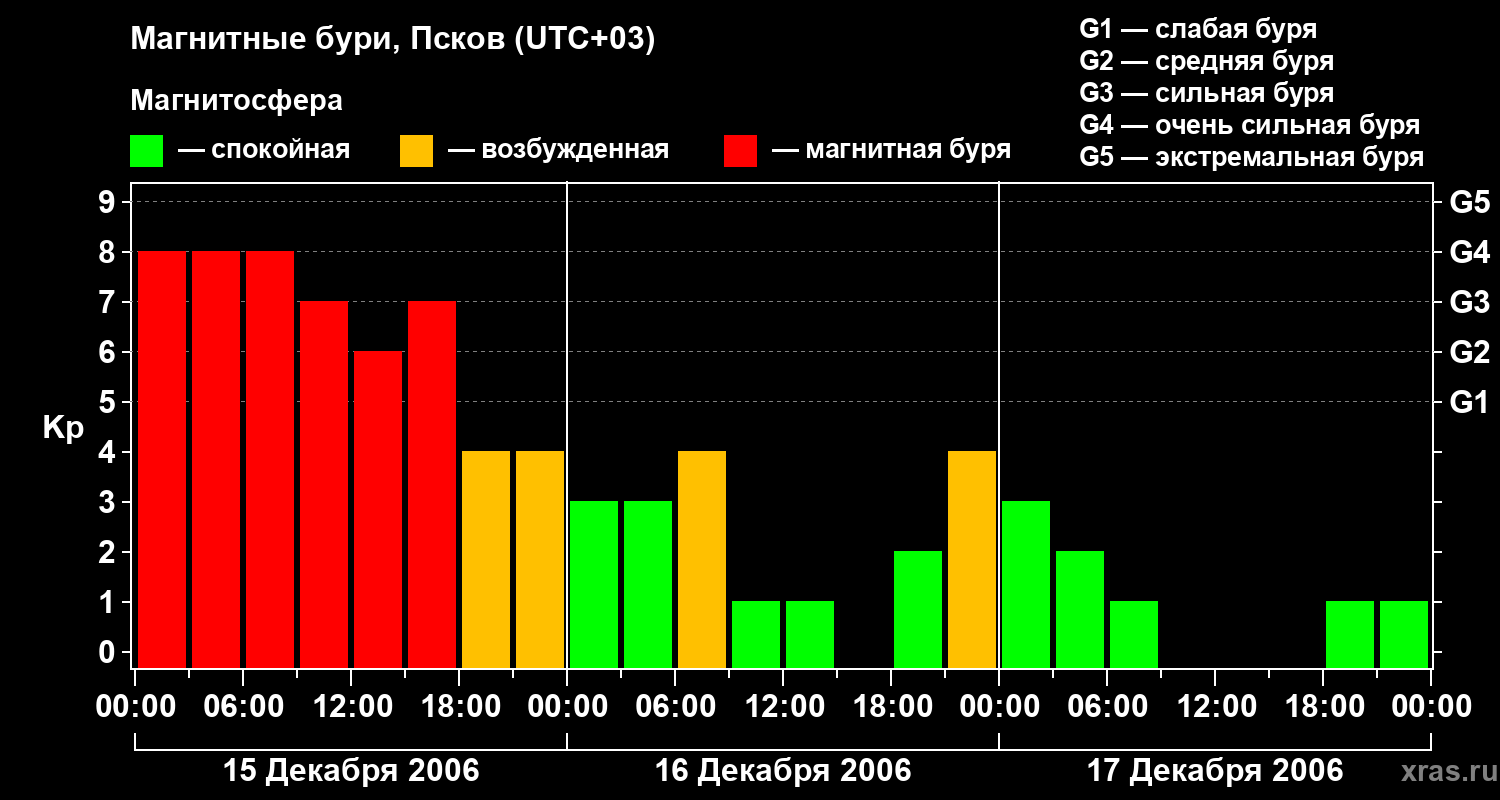Click the '12:00' time label for 17 December

pos(1215,707)
